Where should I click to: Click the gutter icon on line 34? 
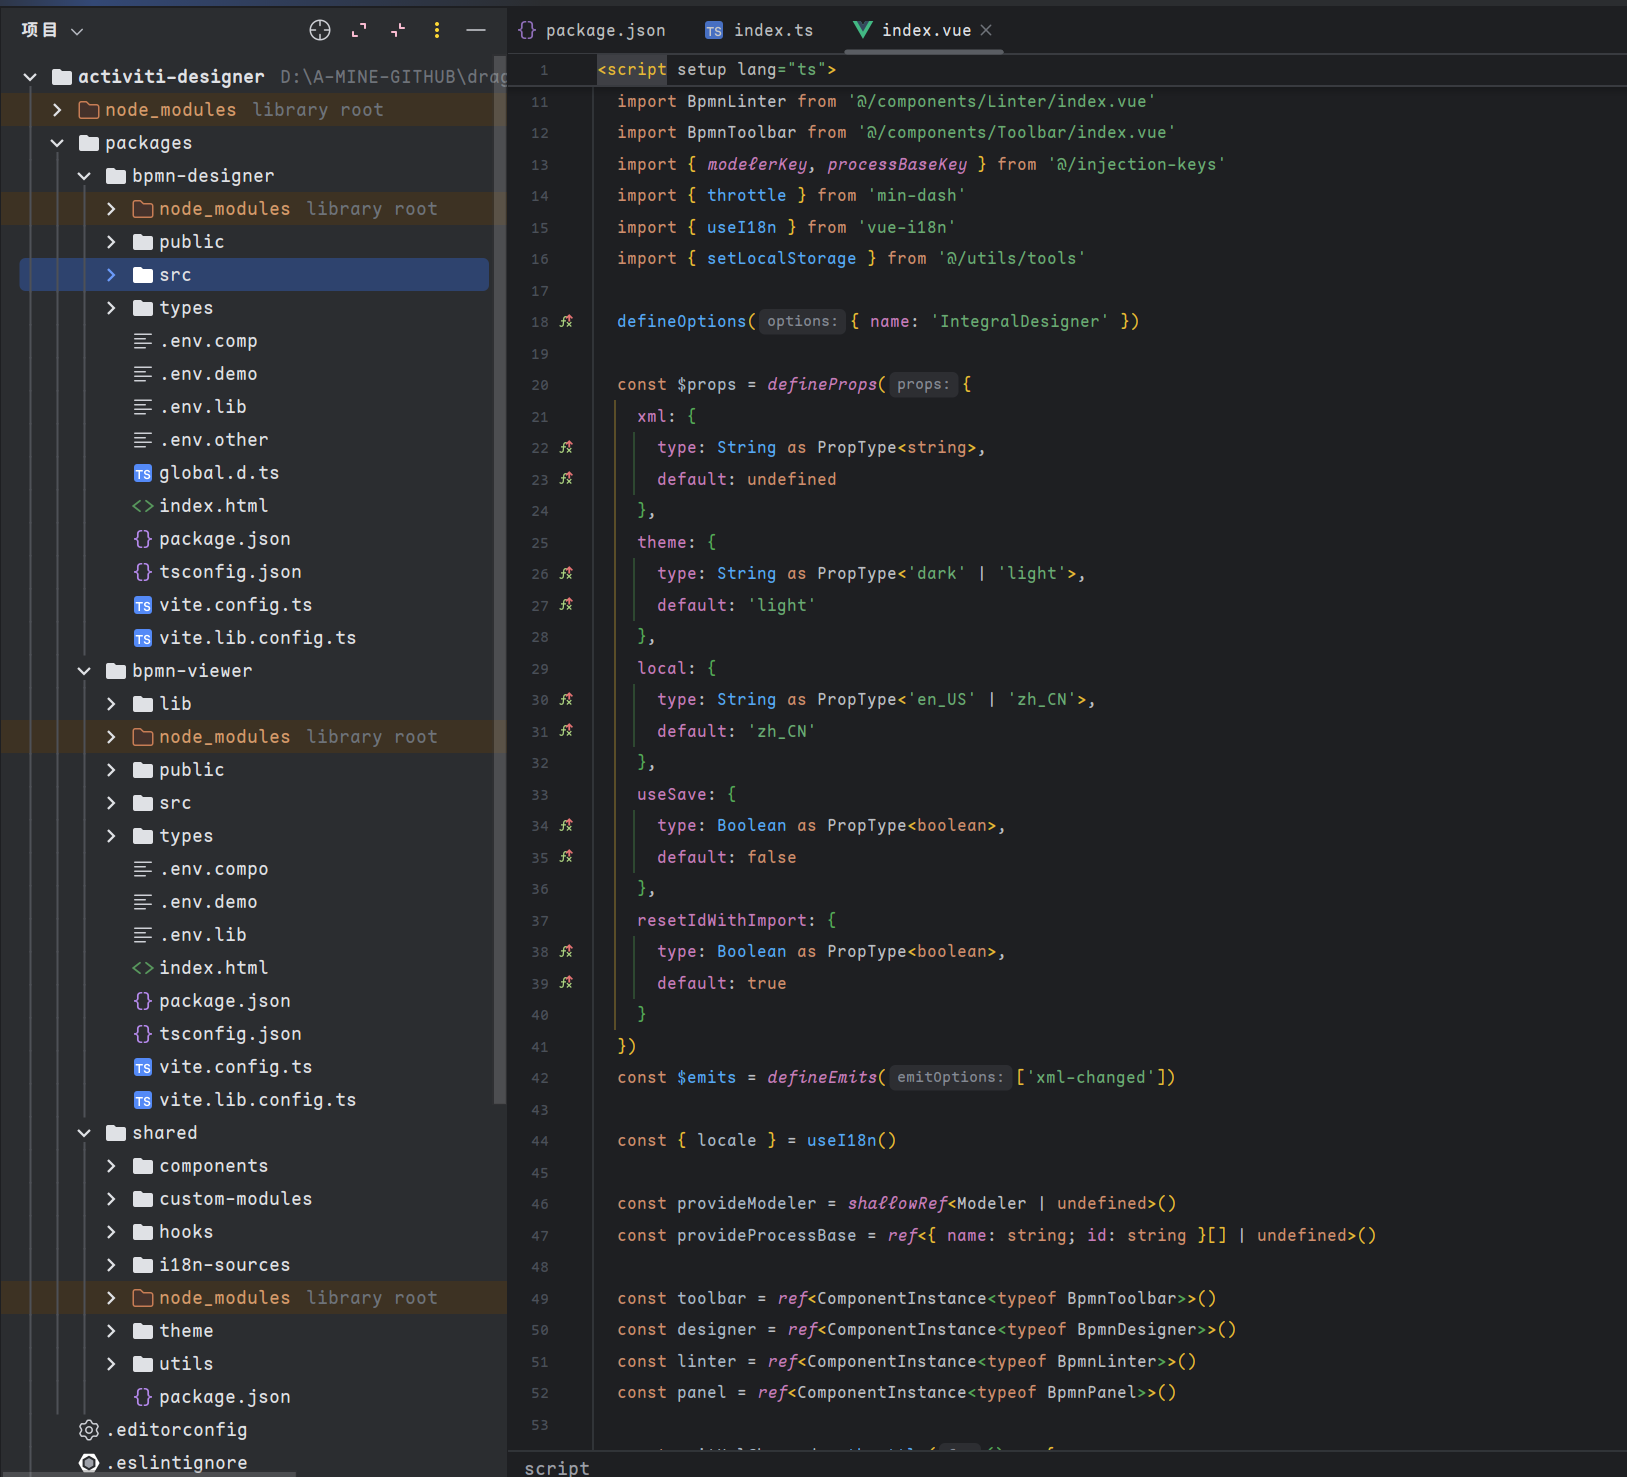[566, 825]
